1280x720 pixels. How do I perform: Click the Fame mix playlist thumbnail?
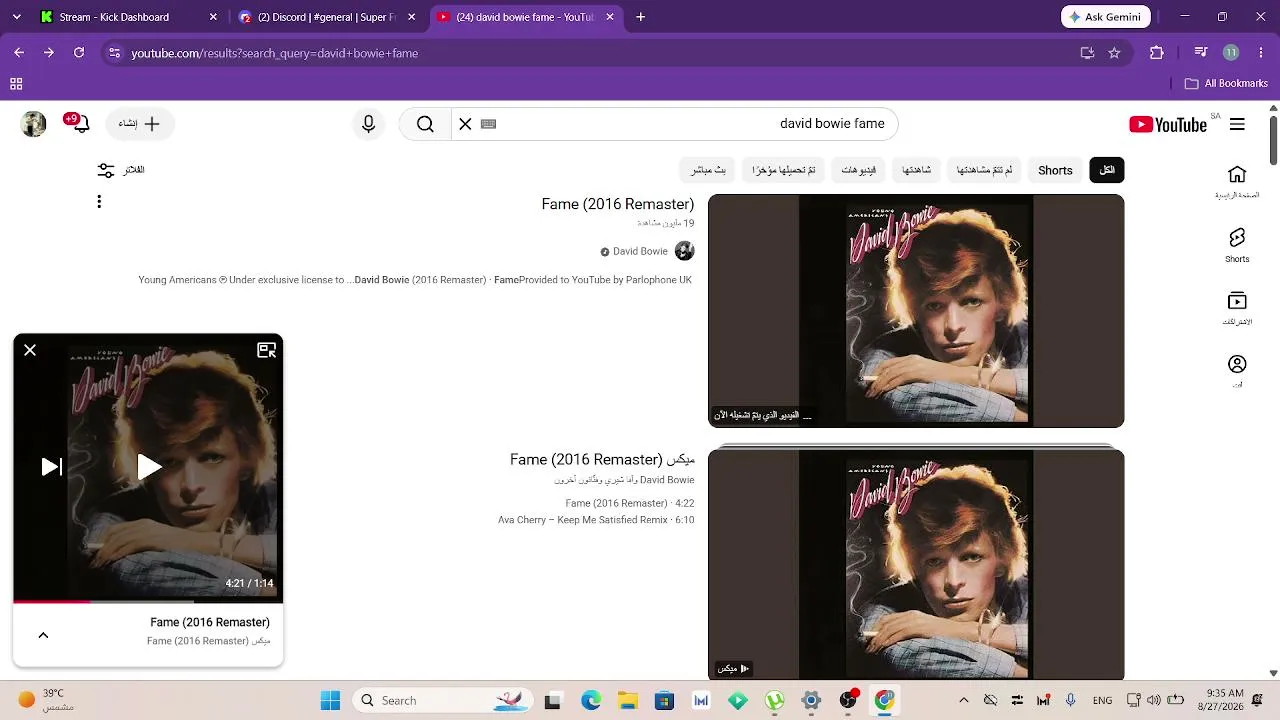coord(916,565)
